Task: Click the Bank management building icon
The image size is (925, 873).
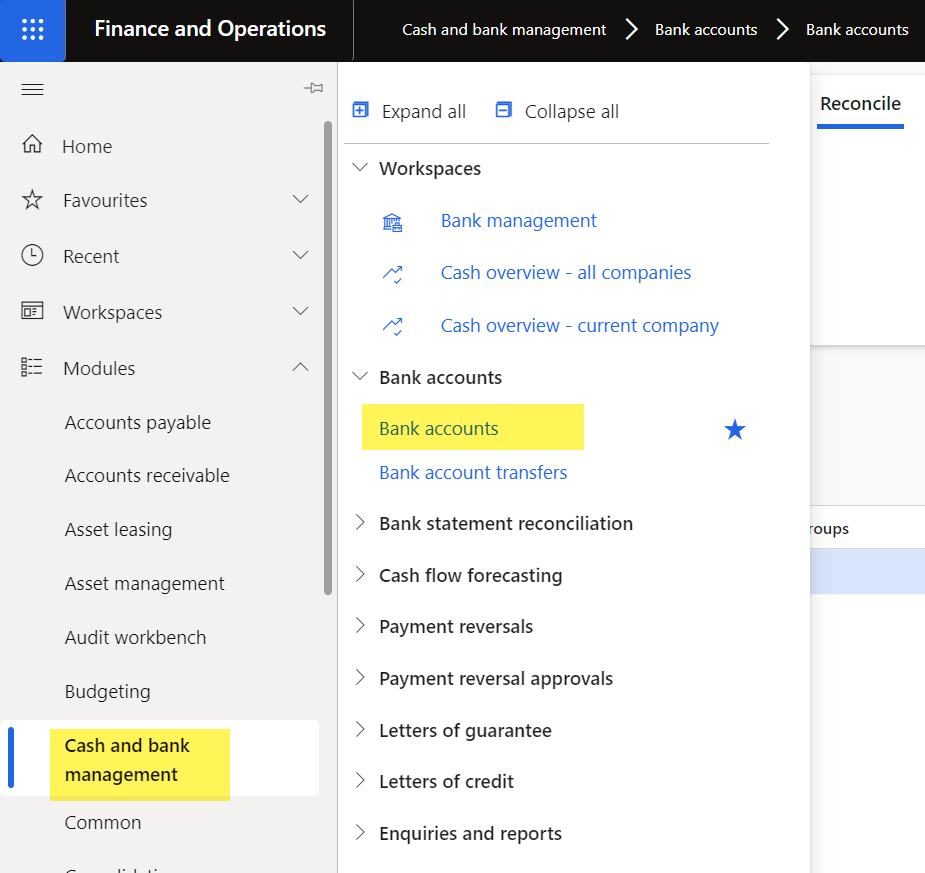Action: 392,223
